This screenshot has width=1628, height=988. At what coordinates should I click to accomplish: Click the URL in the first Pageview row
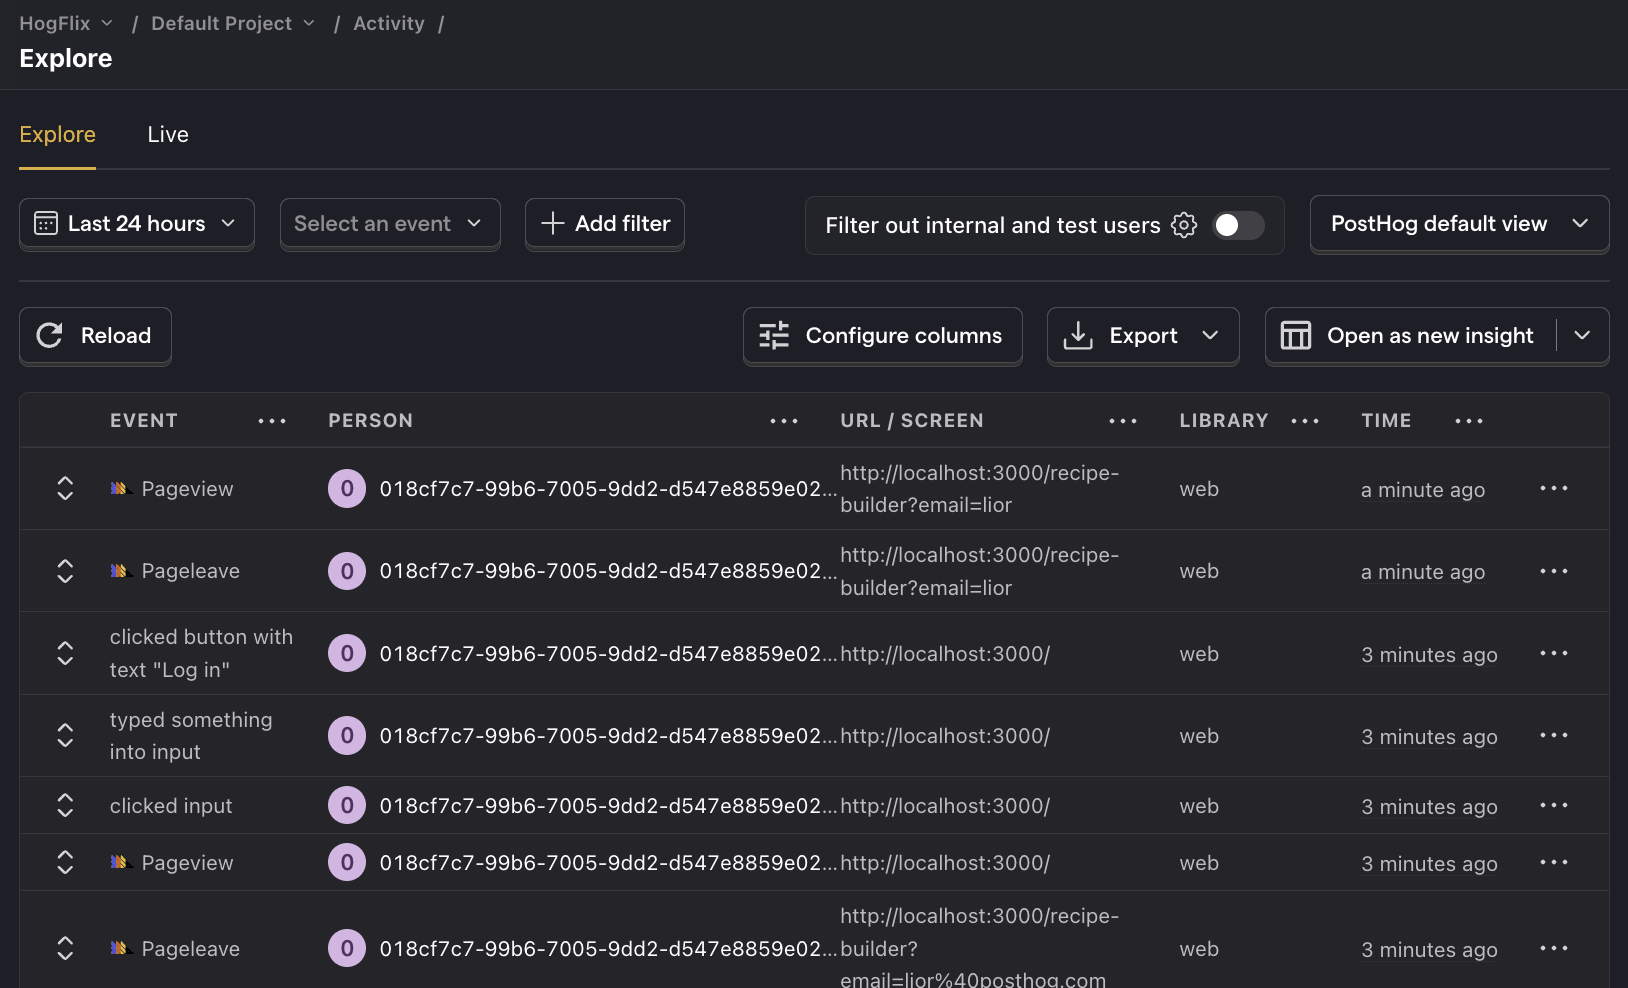[979, 489]
